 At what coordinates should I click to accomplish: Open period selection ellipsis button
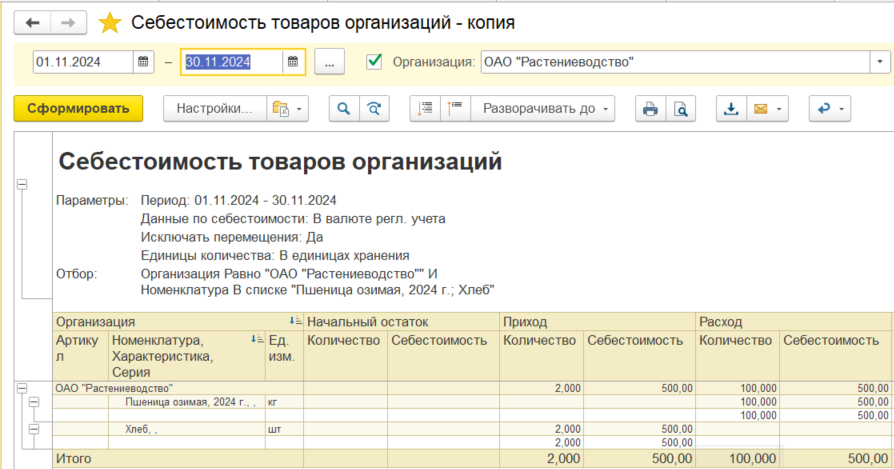tap(330, 62)
